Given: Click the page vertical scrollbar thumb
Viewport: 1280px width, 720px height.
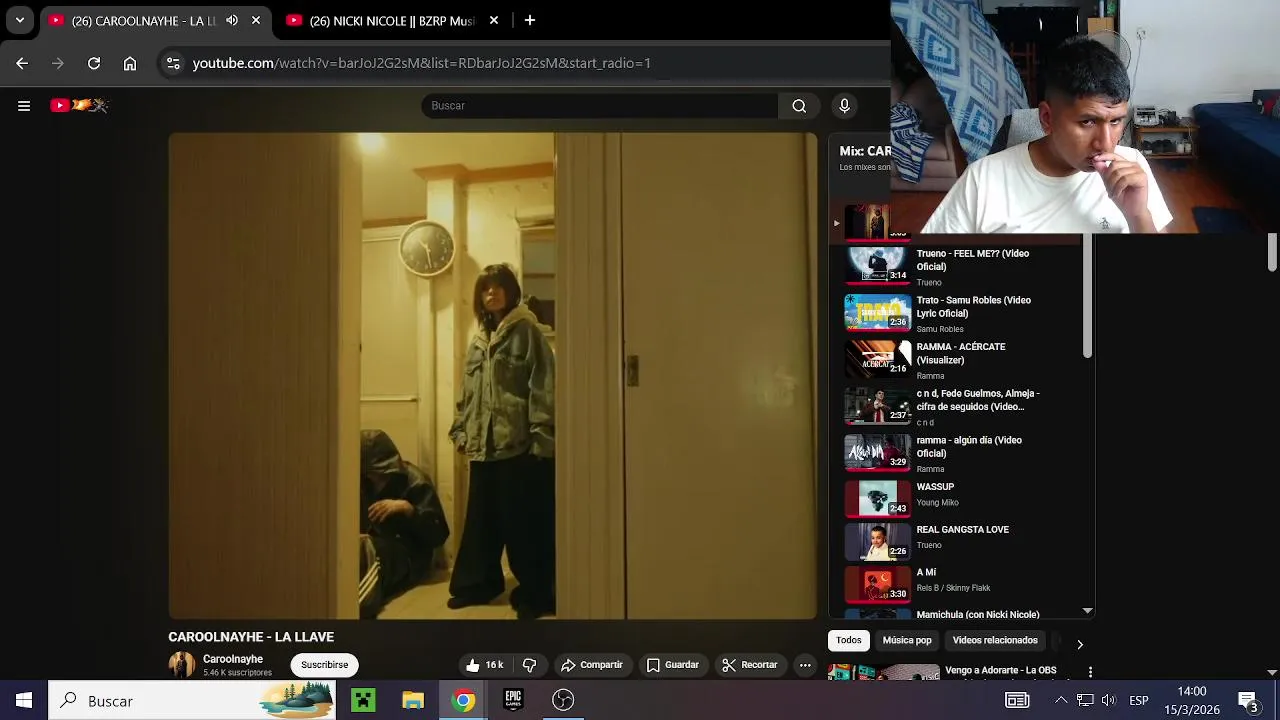Looking at the screenshot, I should tap(1272, 252).
